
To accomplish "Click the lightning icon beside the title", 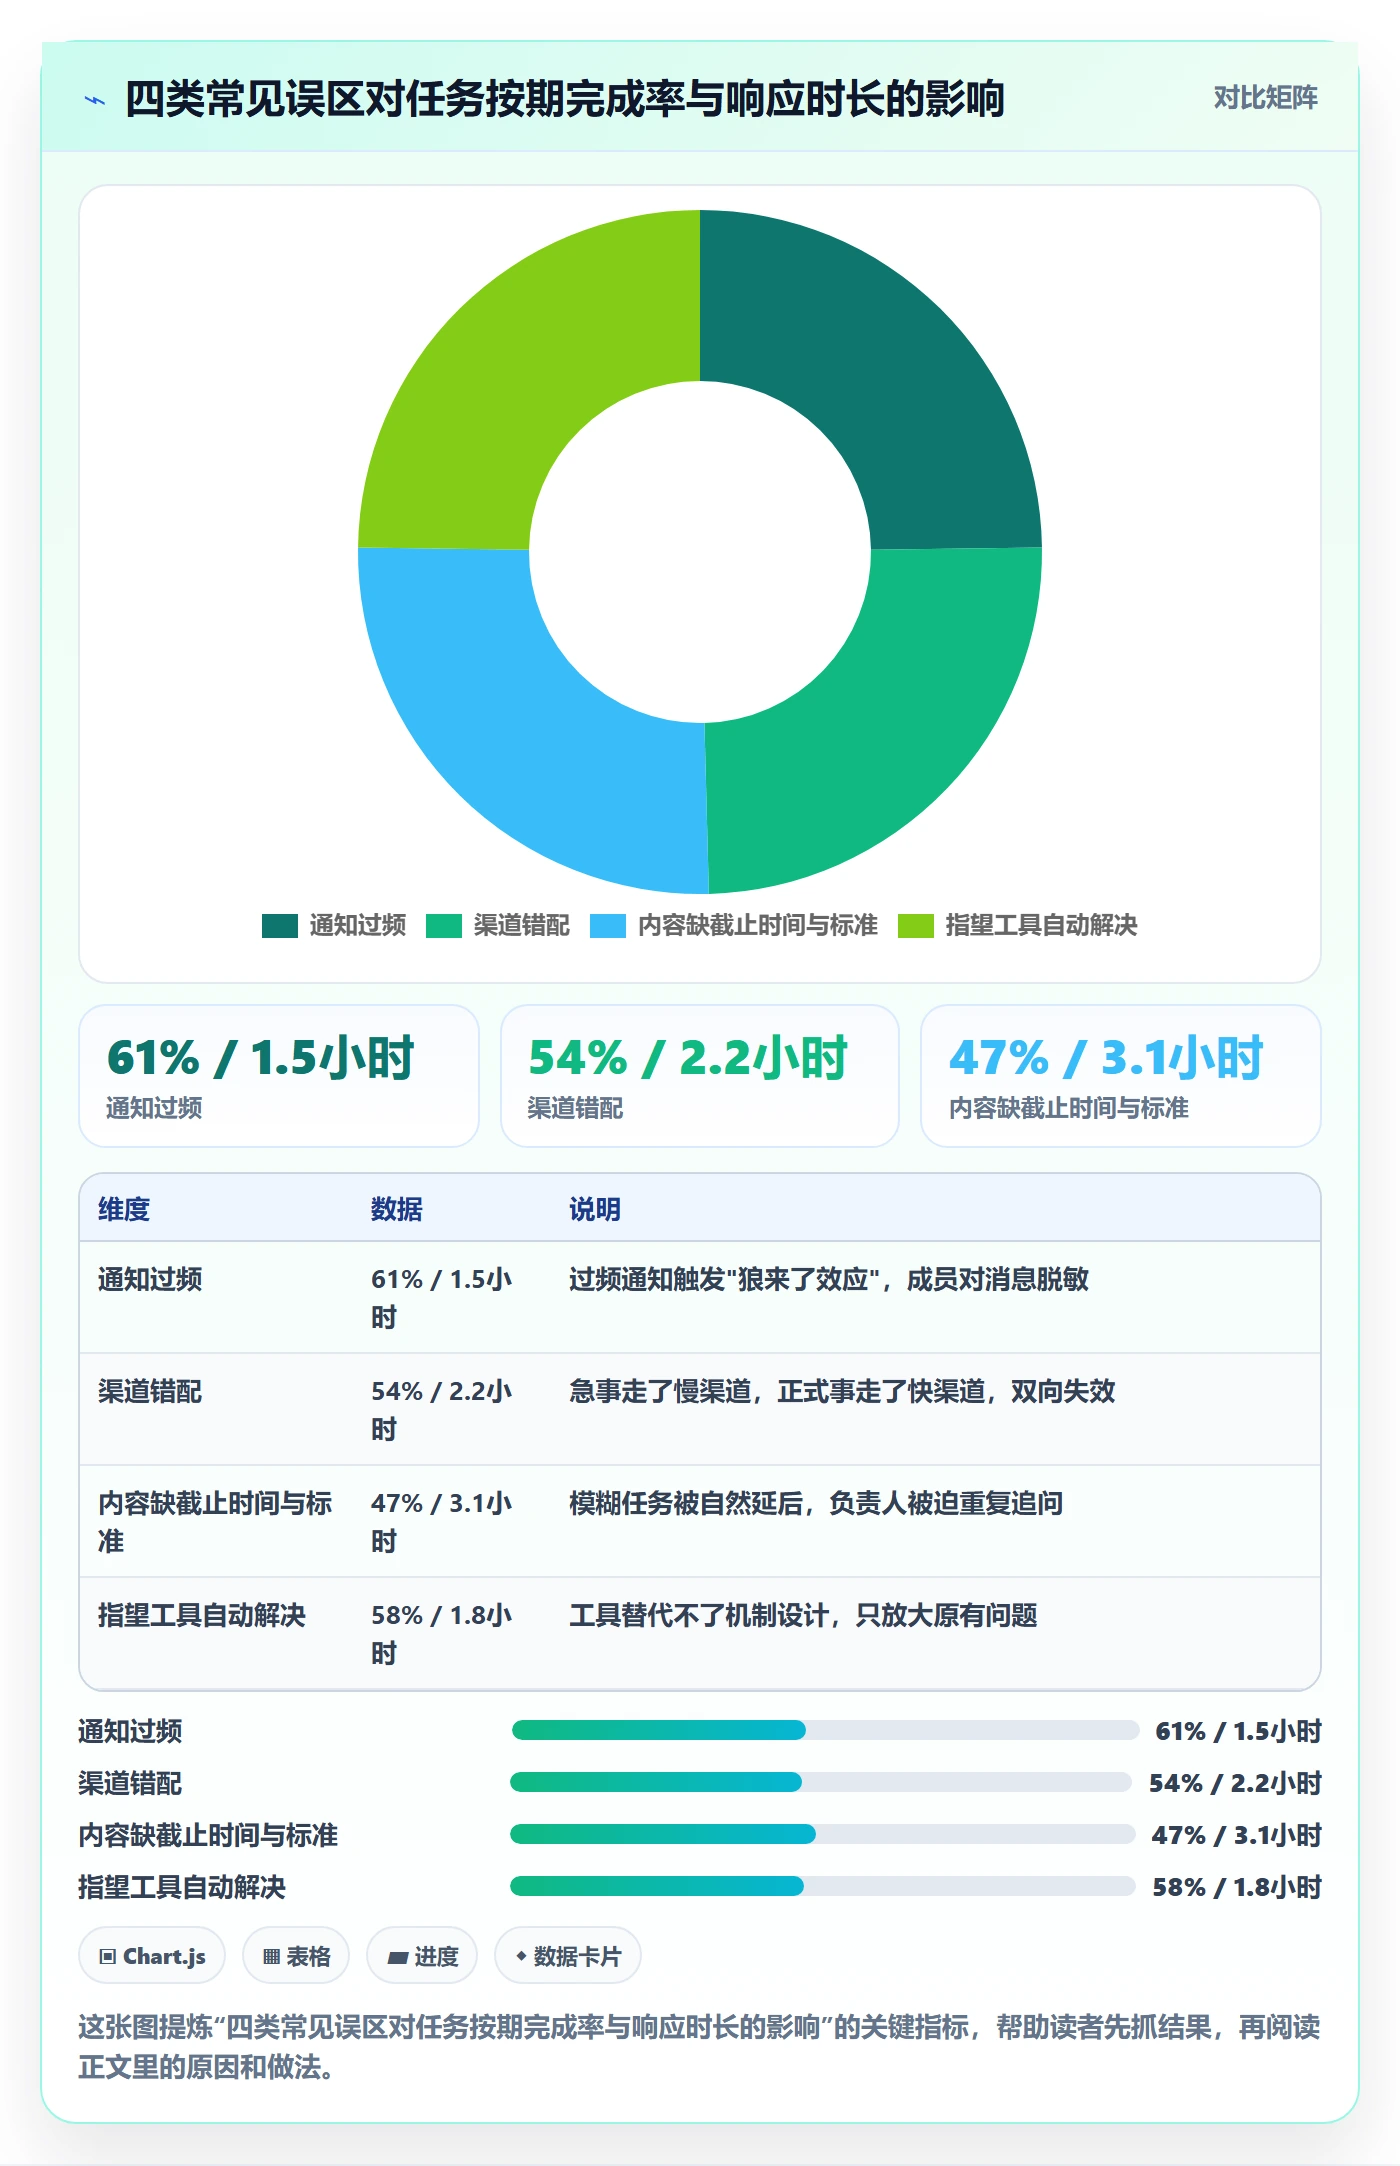I will pos(95,100).
